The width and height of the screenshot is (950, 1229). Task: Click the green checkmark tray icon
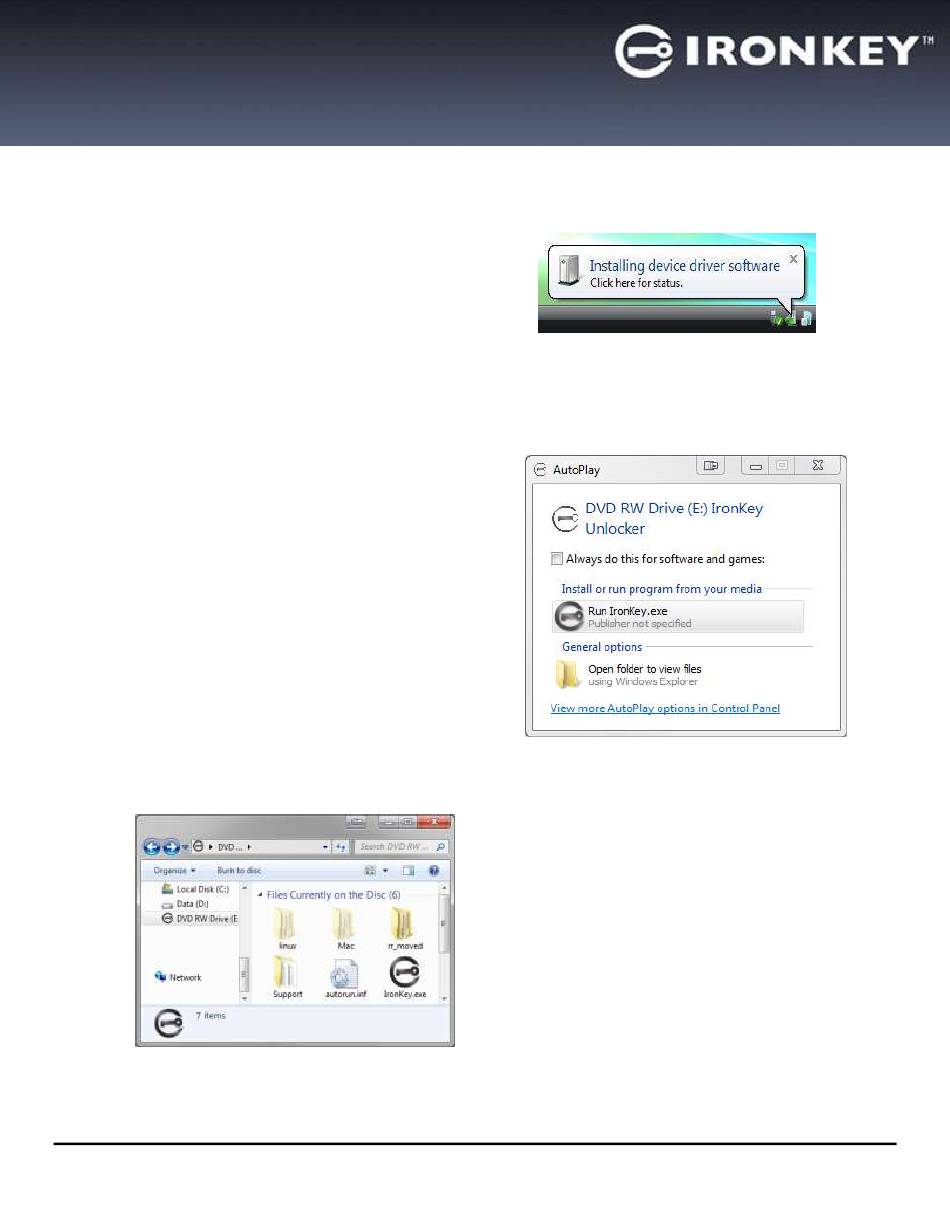[776, 319]
